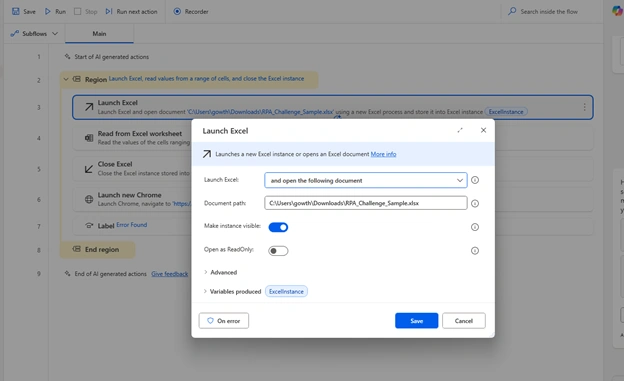Click the info icon beside Open as ReadOnly
Screen dimensions: 624x381
[475, 250]
